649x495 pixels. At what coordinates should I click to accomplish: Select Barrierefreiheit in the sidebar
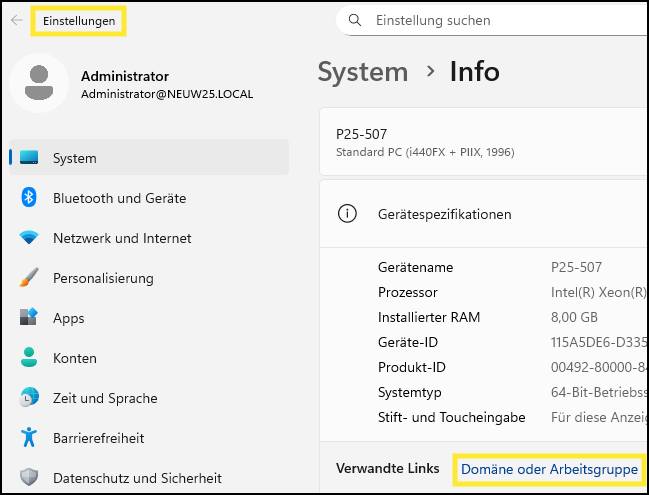tap(149, 437)
